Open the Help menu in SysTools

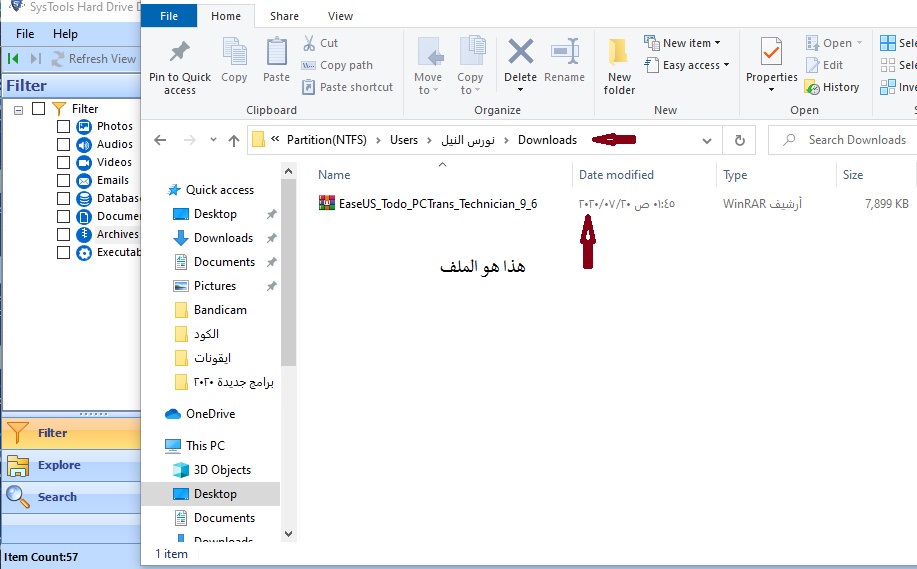pos(65,34)
